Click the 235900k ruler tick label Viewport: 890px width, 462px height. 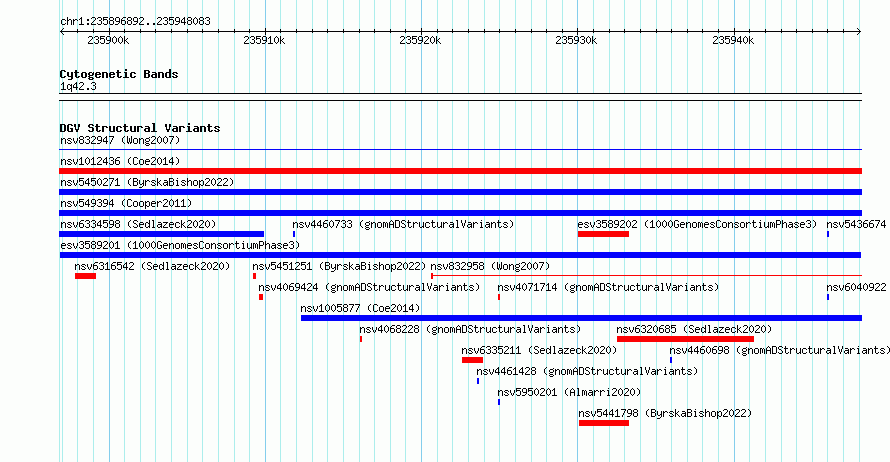pos(108,40)
